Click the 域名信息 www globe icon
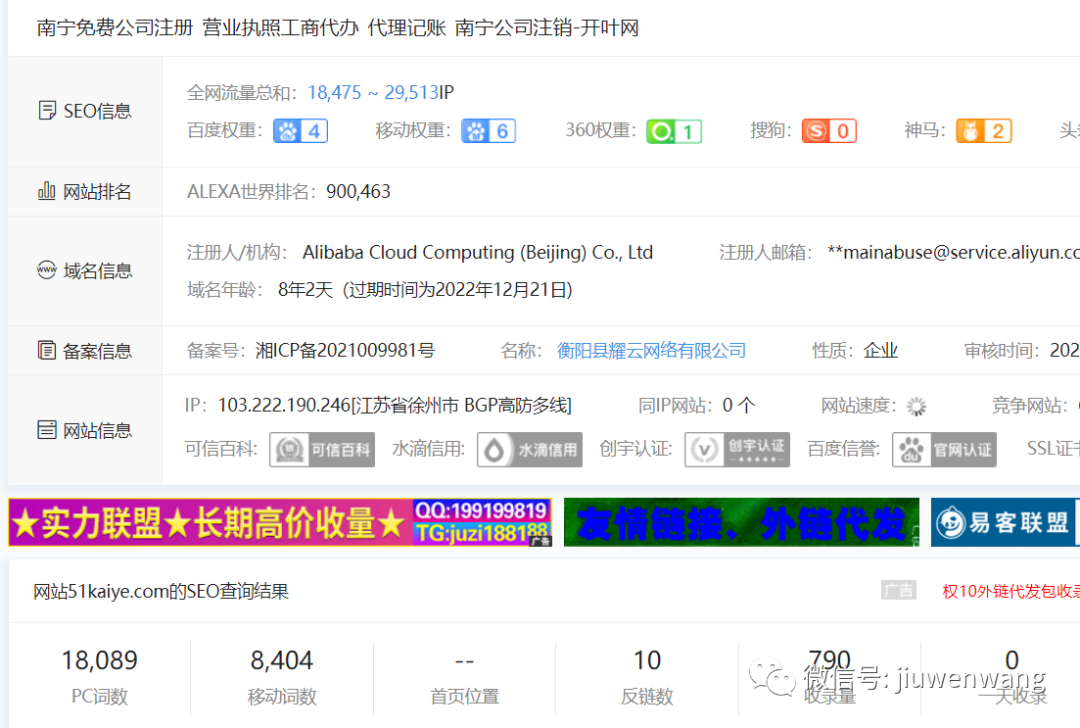The image size is (1080, 728). (x=46, y=270)
